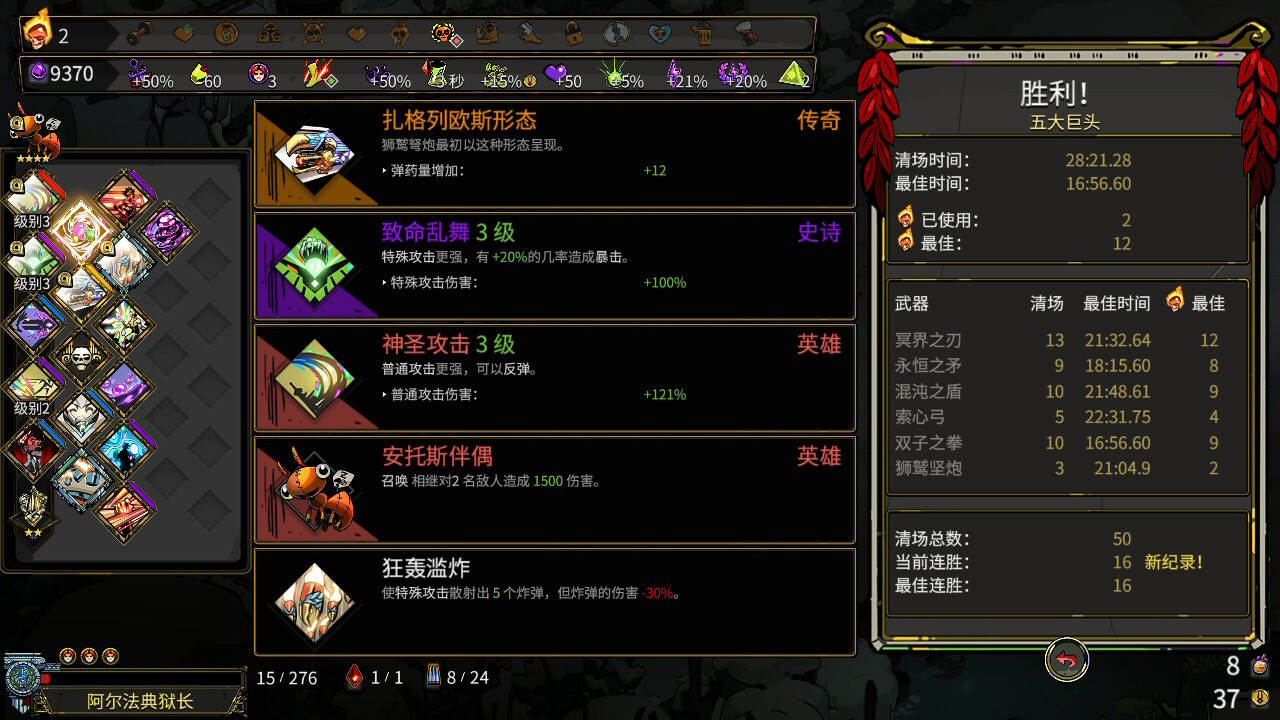Image resolution: width=1280 pixels, height=720 pixels.
Task: Click the ammo 8 / 24 indicator
Action: [x=458, y=677]
